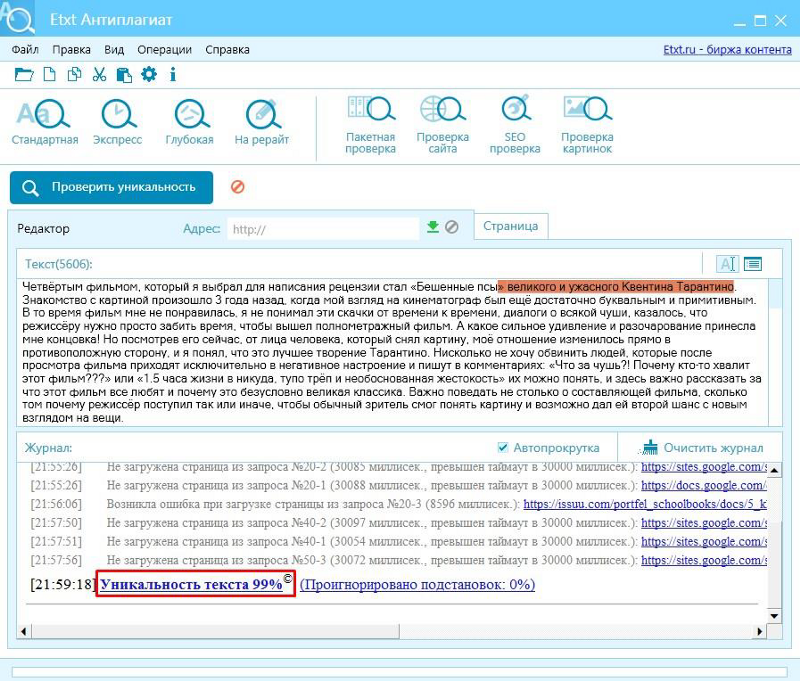Switch editor to list view mode toggle

(752, 264)
